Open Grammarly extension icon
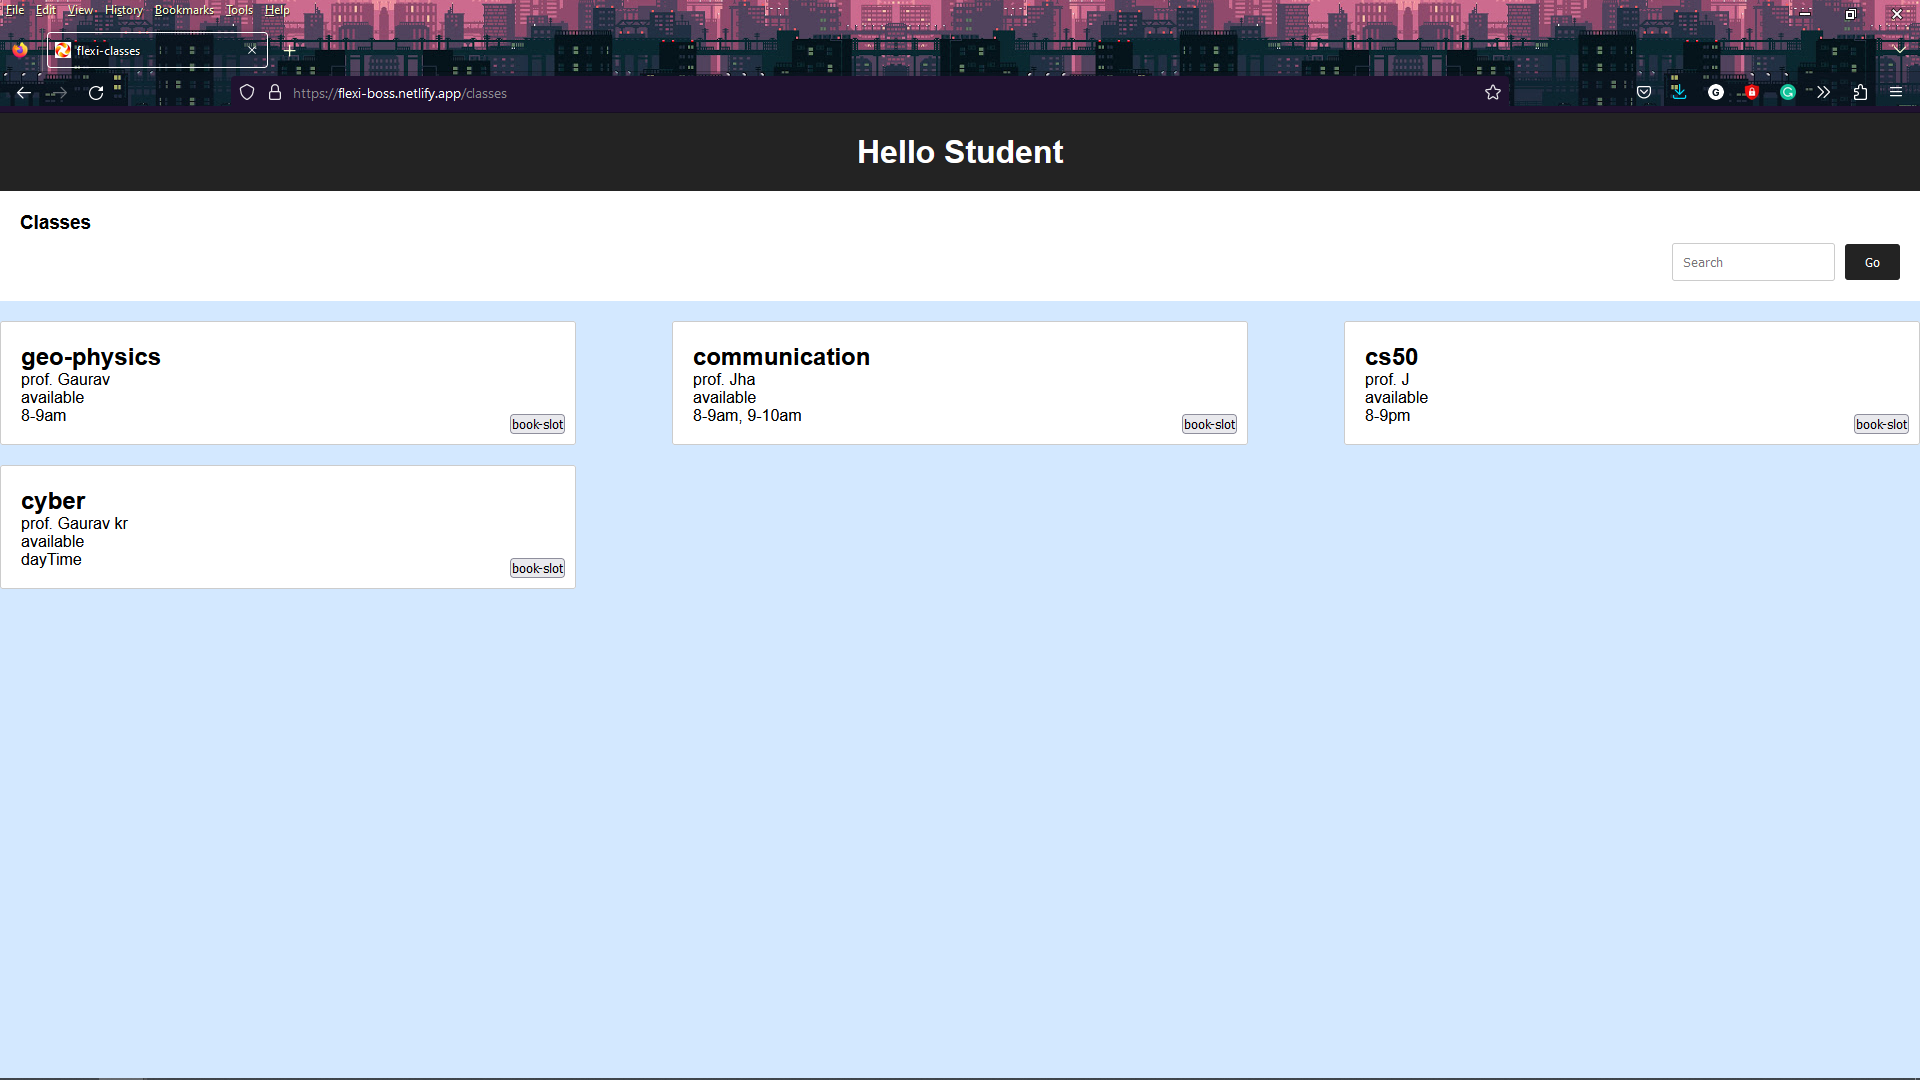This screenshot has height=1080, width=1920. [x=1789, y=92]
